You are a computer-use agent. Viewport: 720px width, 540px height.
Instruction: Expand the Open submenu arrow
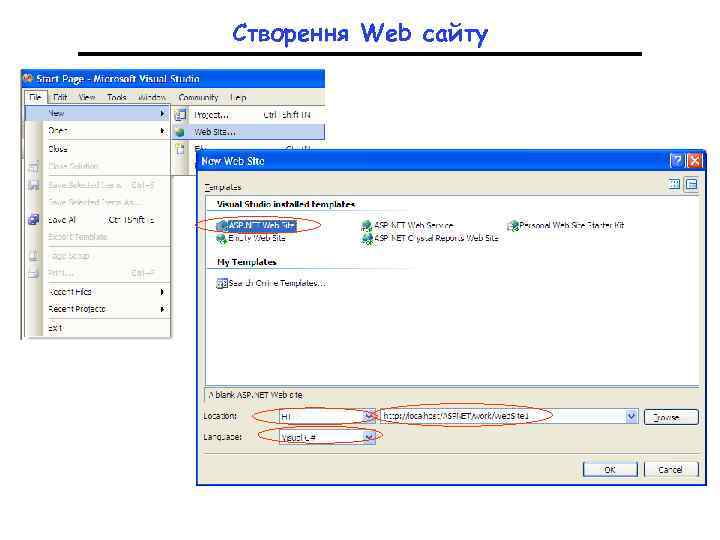163,131
